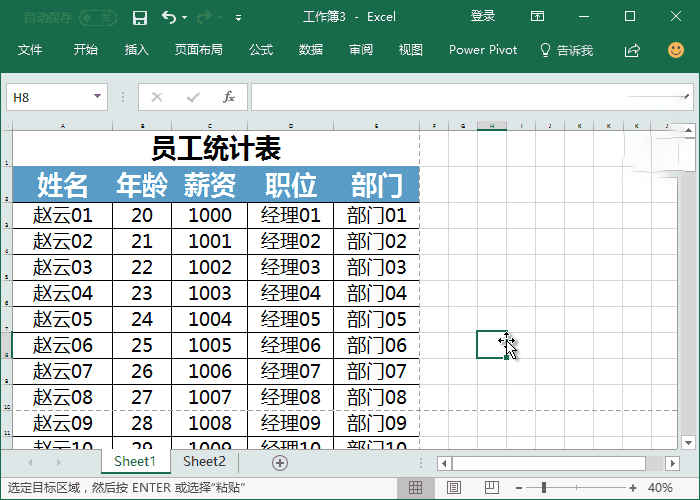Click the 告诉我 lightbulb search box
Viewport: 700px width, 500px height.
[566, 50]
